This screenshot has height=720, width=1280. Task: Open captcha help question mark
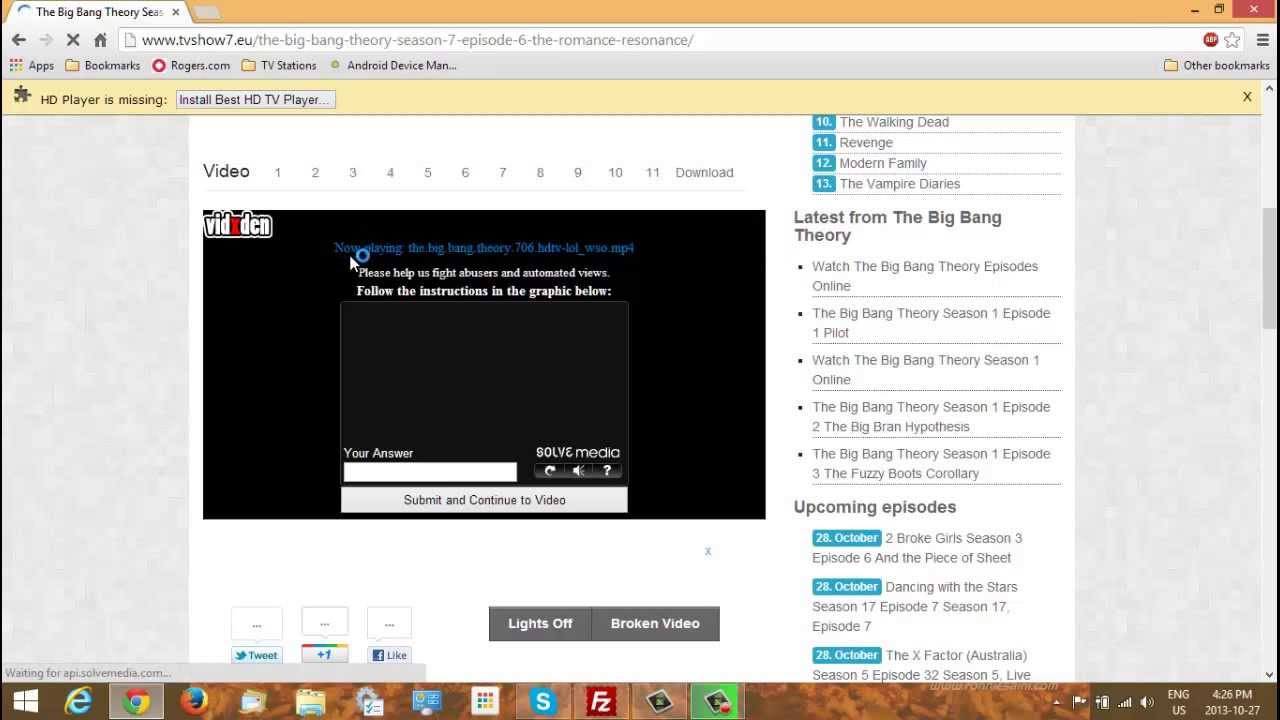606,471
